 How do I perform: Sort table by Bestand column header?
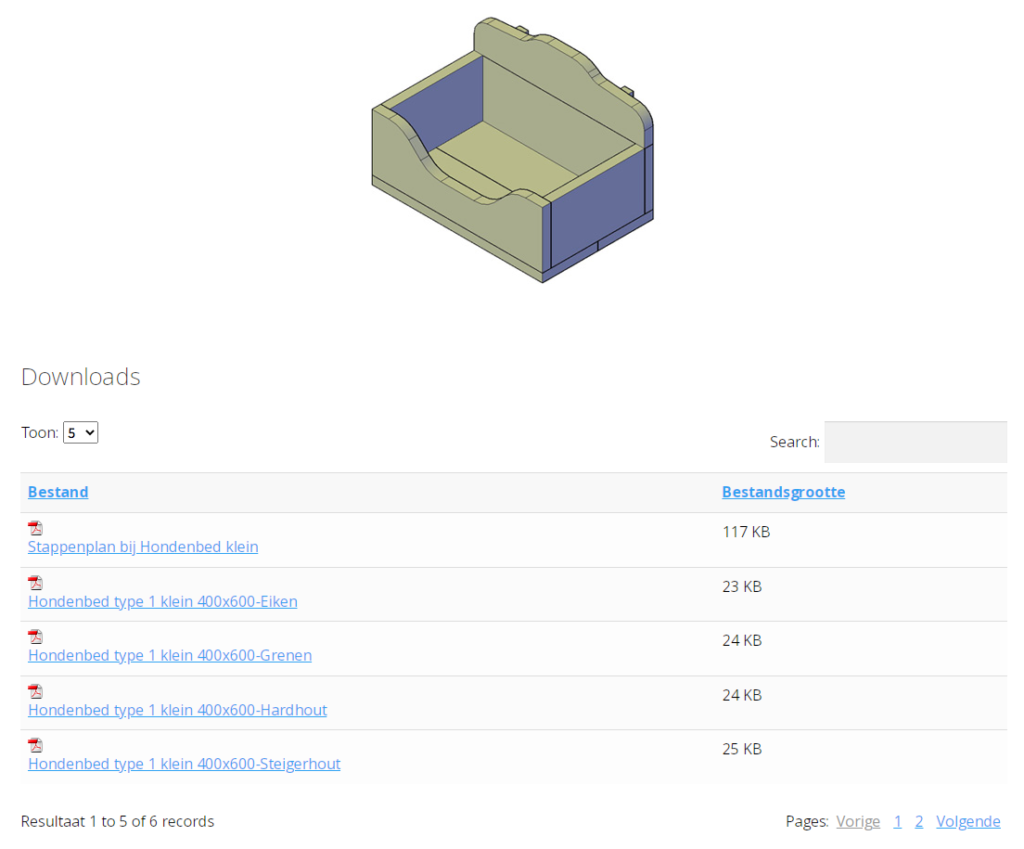pos(58,492)
